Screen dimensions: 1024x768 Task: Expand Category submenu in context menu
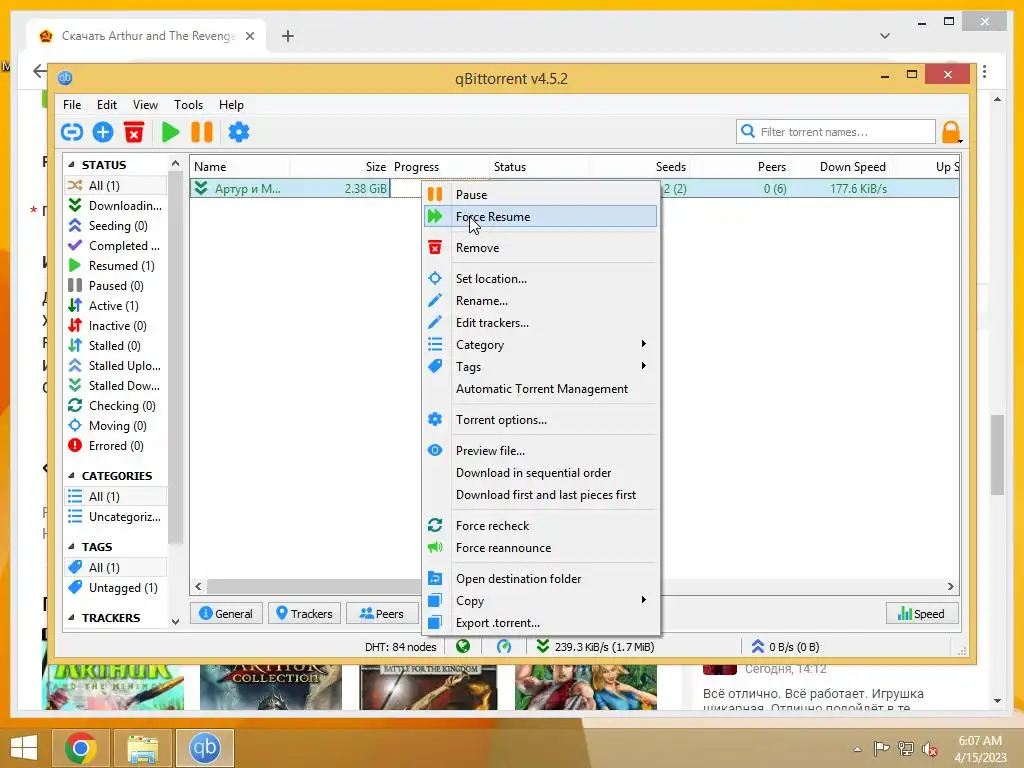tap(541, 345)
